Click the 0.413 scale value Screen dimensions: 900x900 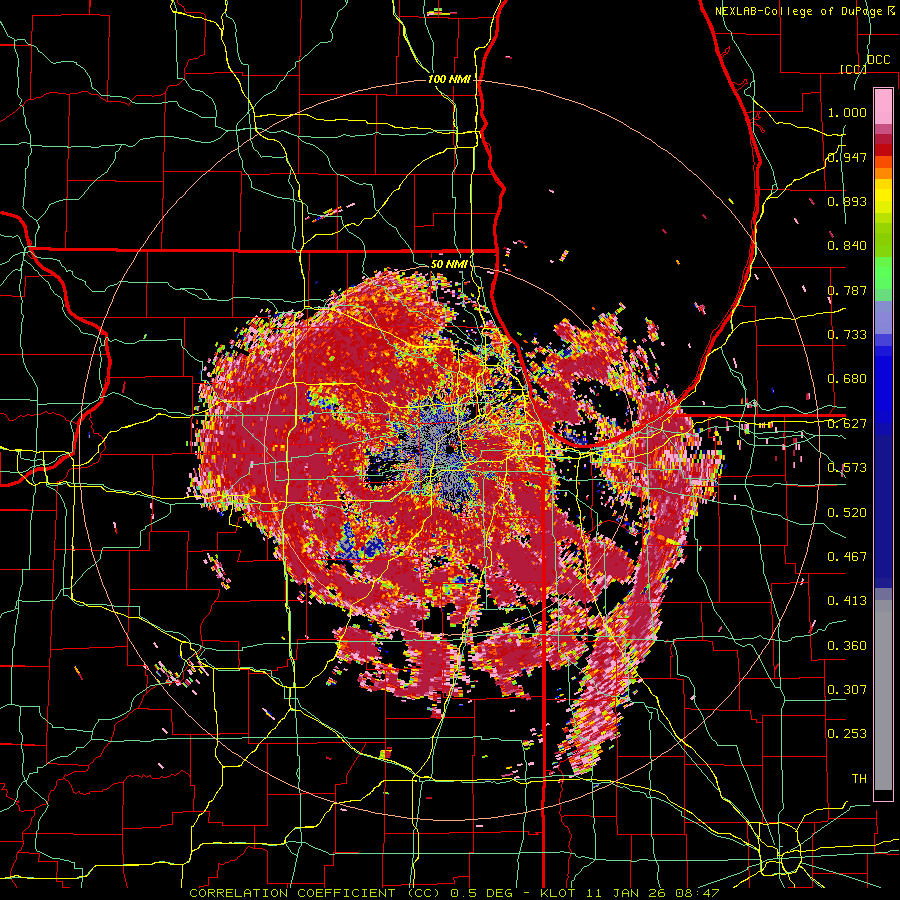pyautogui.click(x=847, y=601)
